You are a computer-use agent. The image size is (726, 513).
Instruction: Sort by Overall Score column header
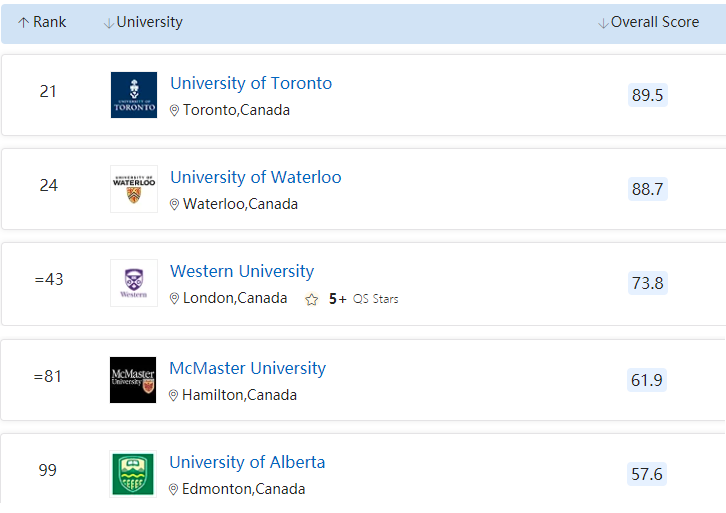point(648,22)
